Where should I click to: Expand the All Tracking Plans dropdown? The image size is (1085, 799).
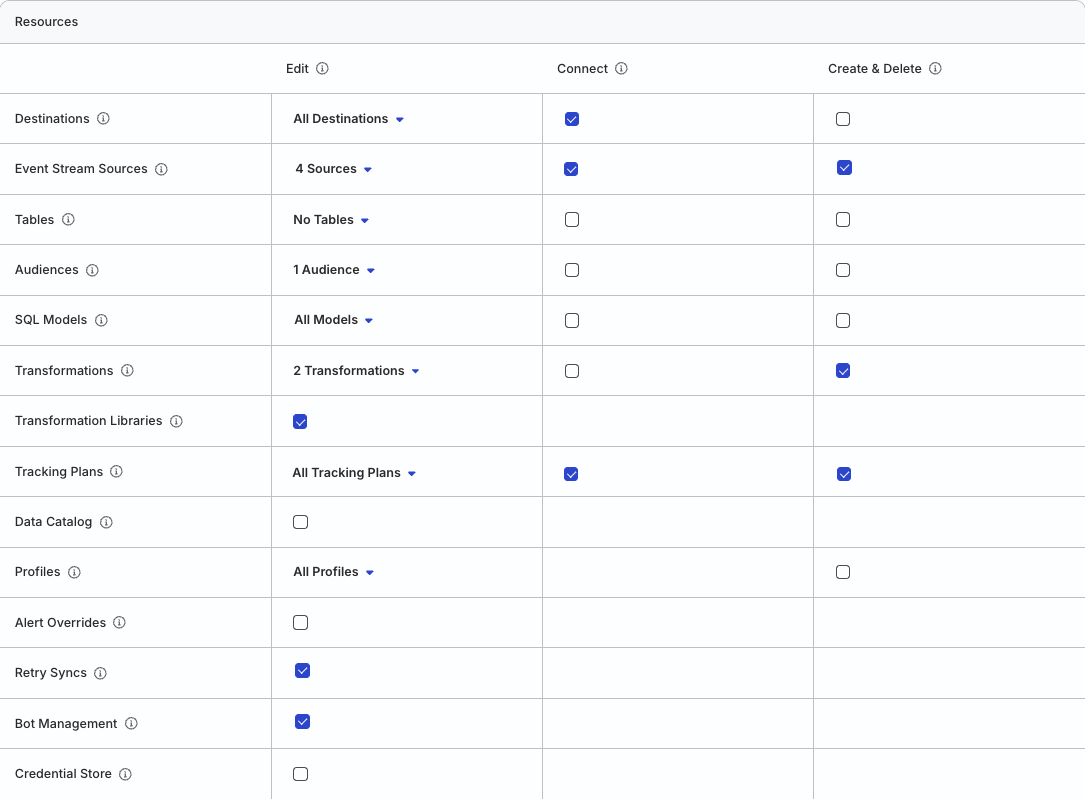(354, 473)
